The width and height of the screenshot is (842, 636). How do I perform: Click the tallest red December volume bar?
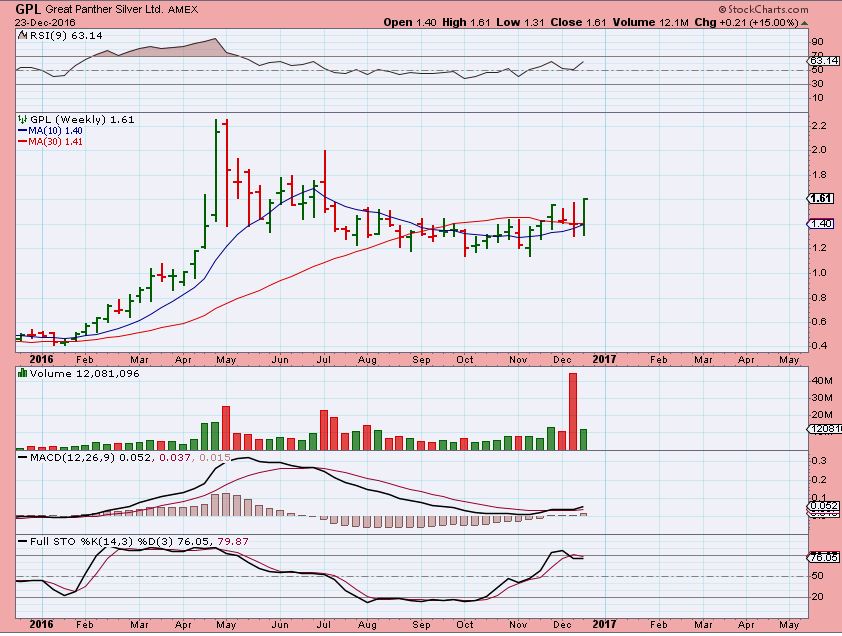coord(573,411)
